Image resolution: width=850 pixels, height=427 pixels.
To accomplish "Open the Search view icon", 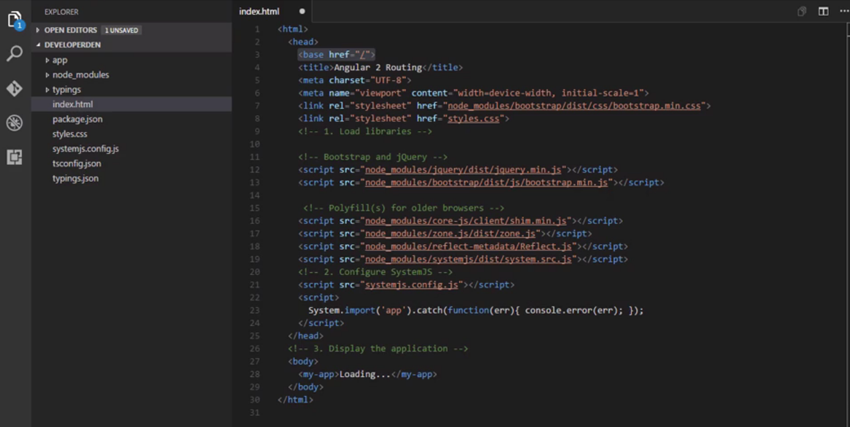I will [x=15, y=53].
